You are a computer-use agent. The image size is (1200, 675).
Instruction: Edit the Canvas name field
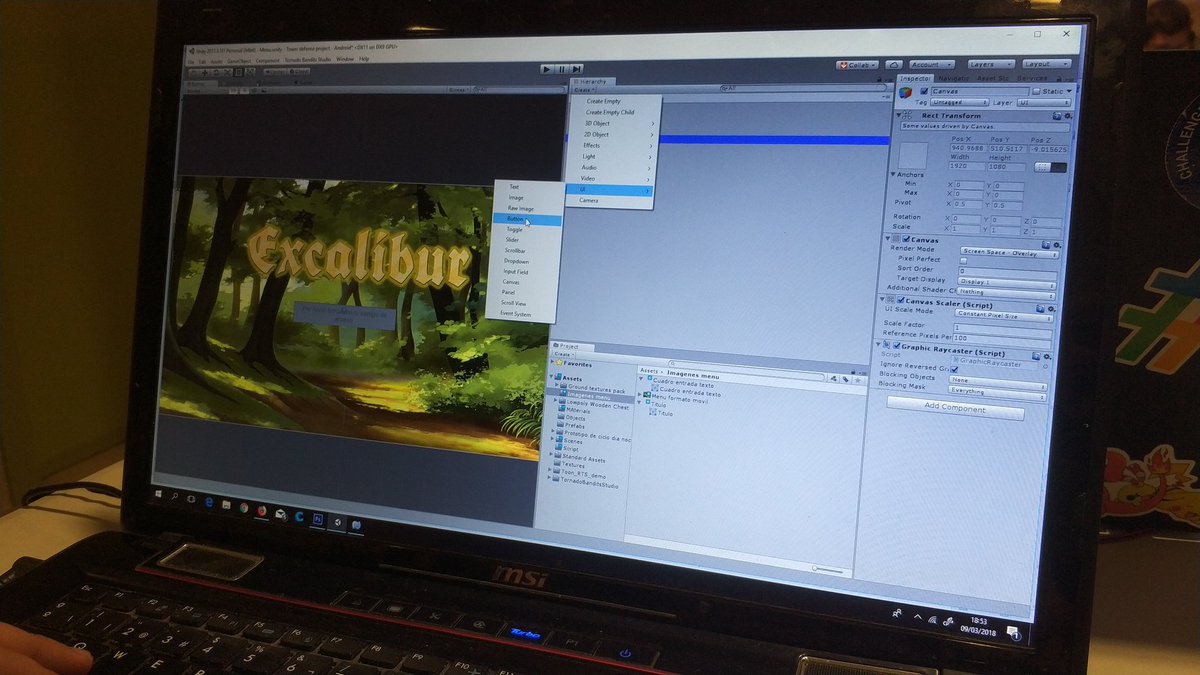pyautogui.click(x=980, y=91)
